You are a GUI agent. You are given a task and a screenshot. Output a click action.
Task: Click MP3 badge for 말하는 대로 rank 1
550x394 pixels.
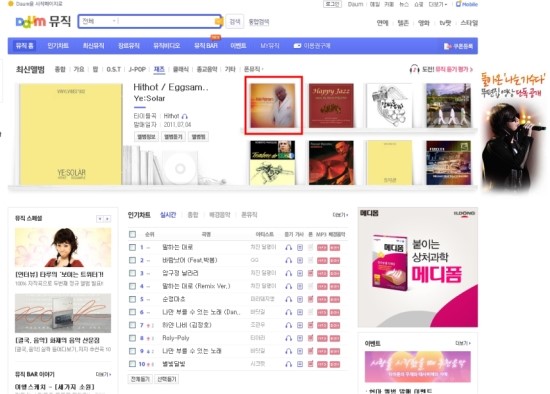coord(322,248)
